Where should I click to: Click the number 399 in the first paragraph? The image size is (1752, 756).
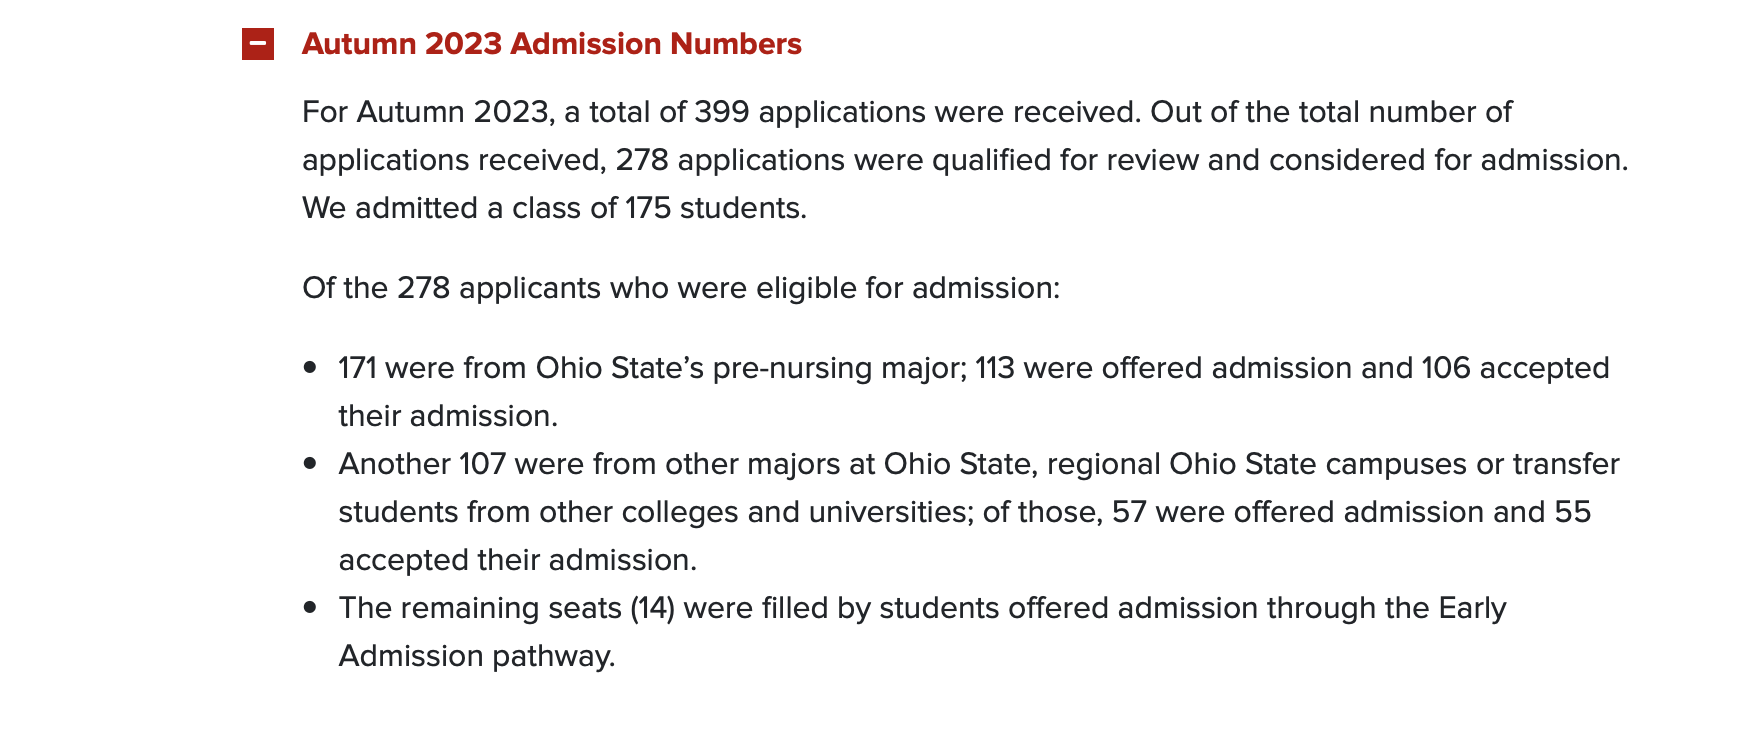(x=721, y=112)
